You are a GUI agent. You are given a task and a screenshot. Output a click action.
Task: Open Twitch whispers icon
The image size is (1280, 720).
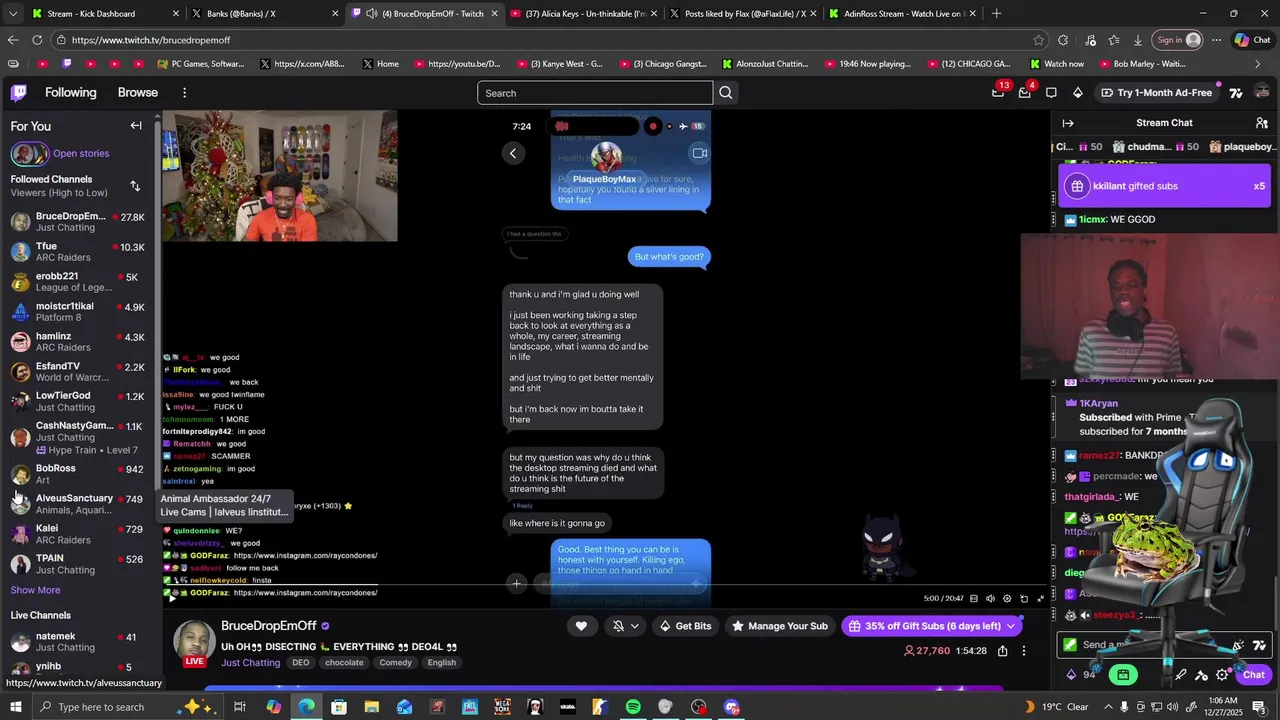pyautogui.click(x=1051, y=93)
